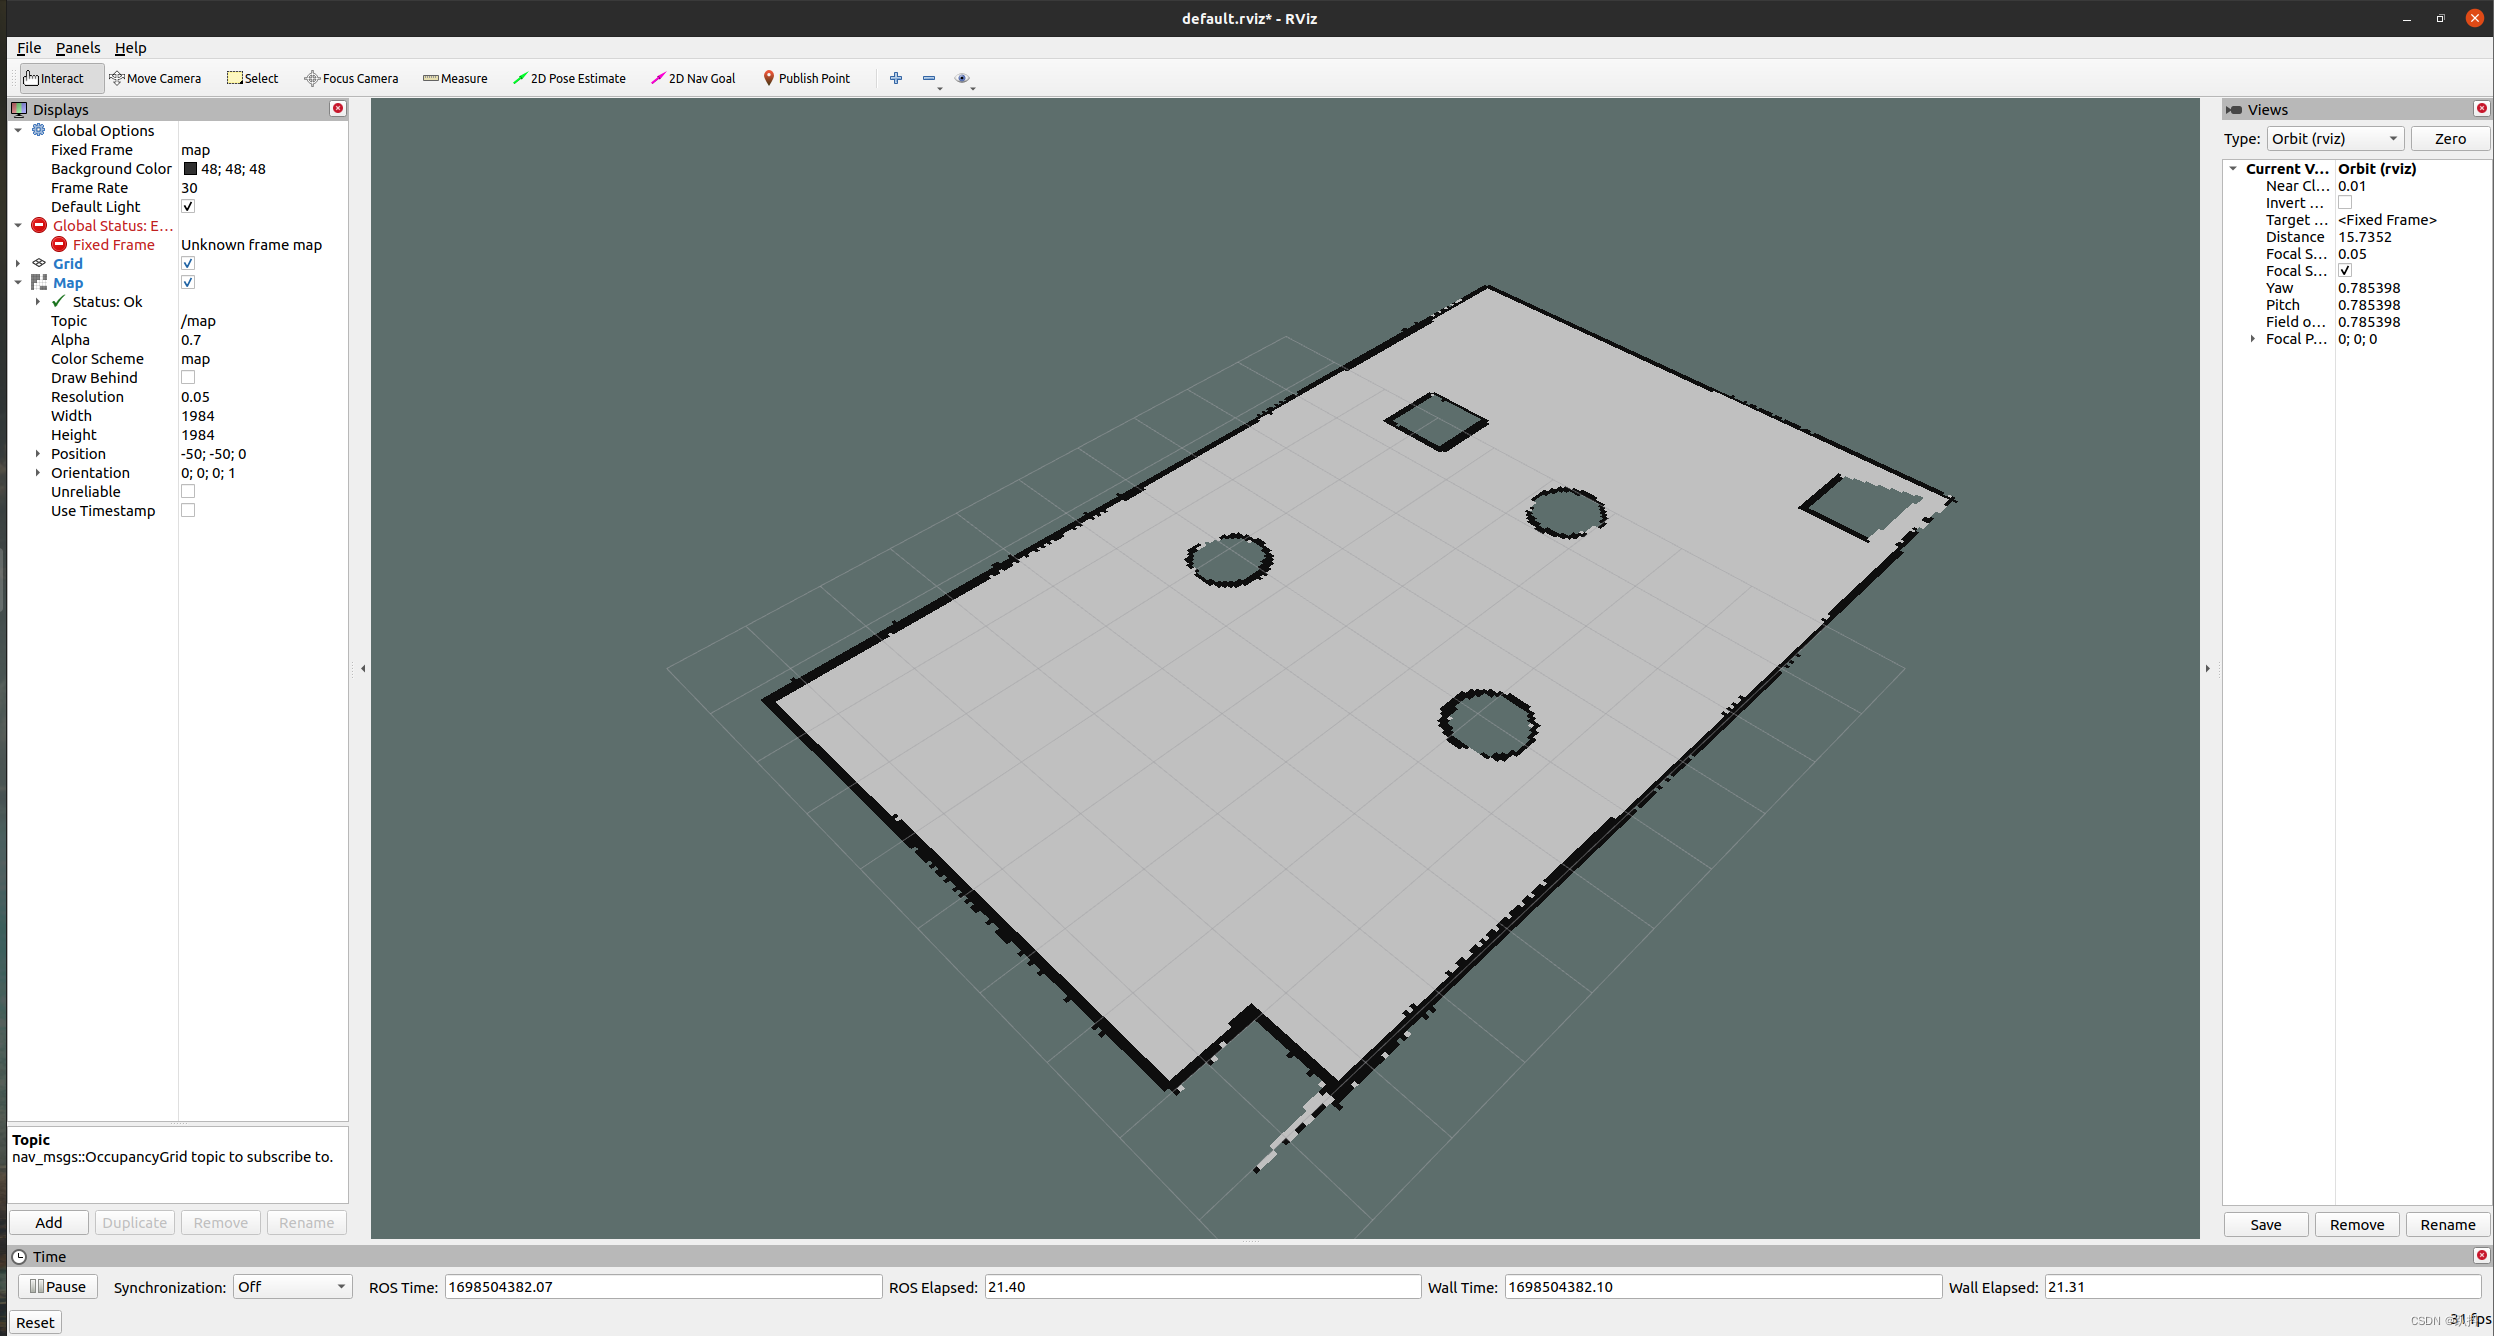This screenshot has width=2494, height=1336.
Task: Choose the Focus Camera tool
Action: 351,78
